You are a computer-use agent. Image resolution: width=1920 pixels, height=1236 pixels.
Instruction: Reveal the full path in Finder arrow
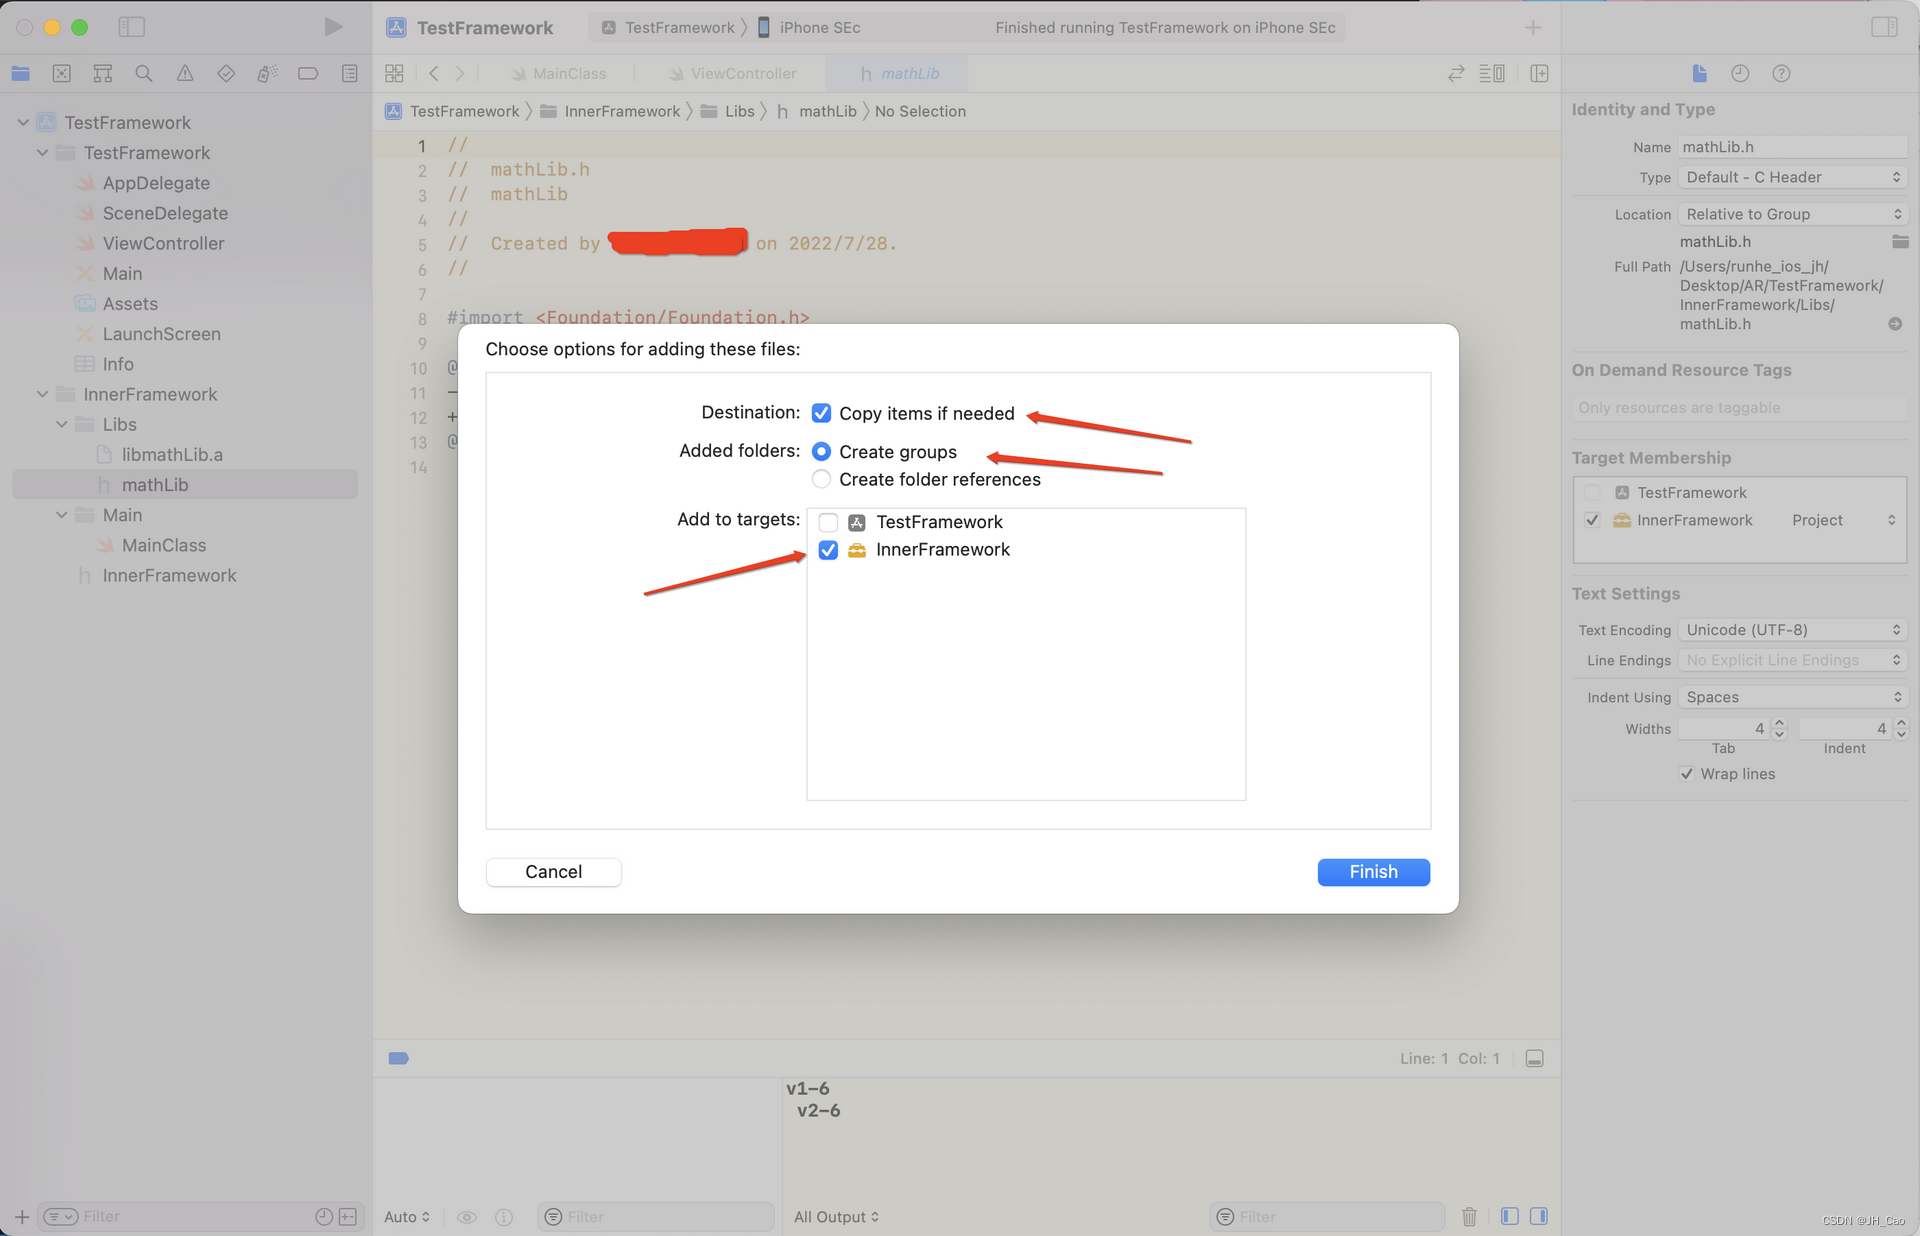pyautogui.click(x=1895, y=324)
